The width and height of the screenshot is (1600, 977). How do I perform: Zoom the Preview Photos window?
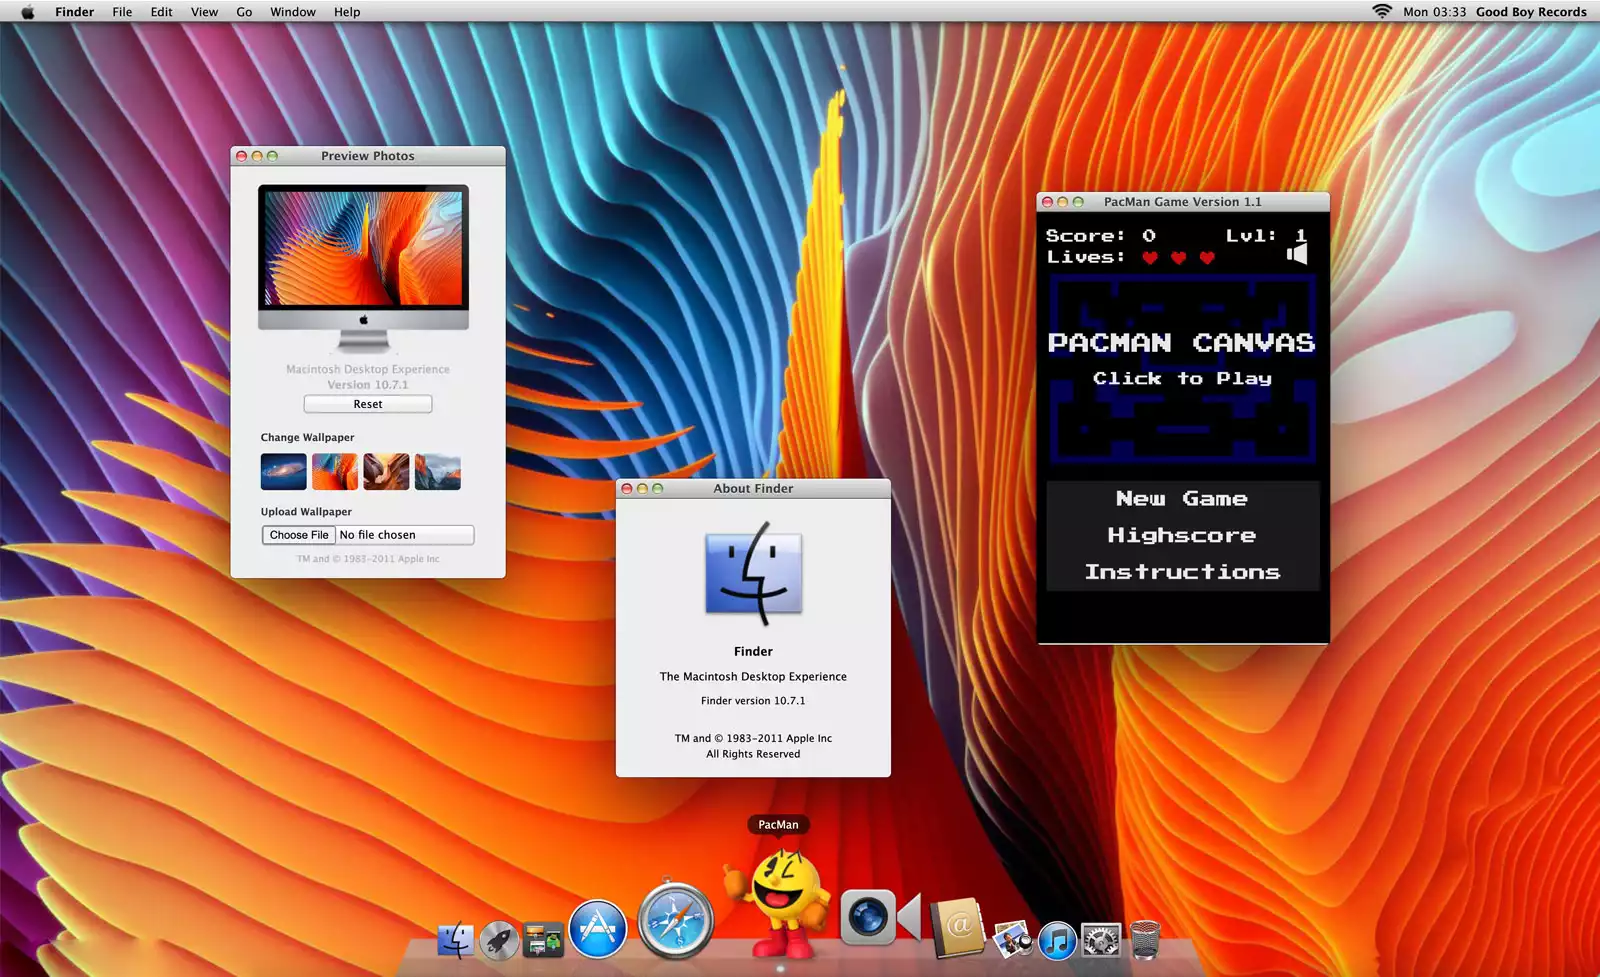[x=272, y=156]
